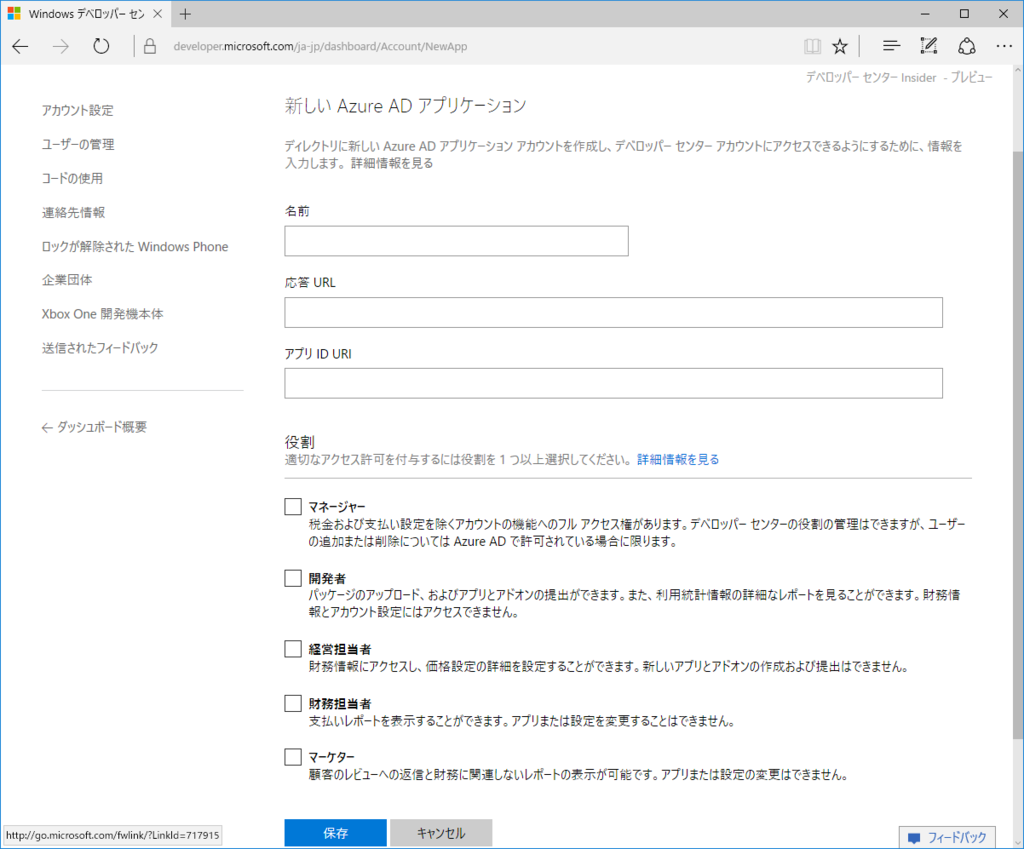Focus the 応答 URL input field

click(613, 312)
